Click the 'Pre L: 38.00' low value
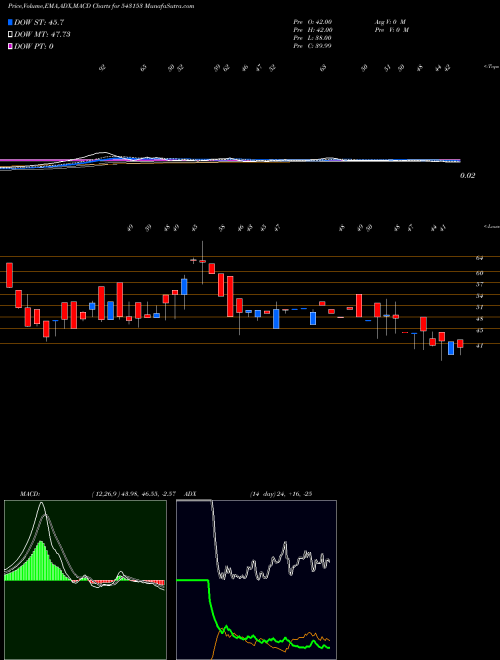 click(313, 38)
